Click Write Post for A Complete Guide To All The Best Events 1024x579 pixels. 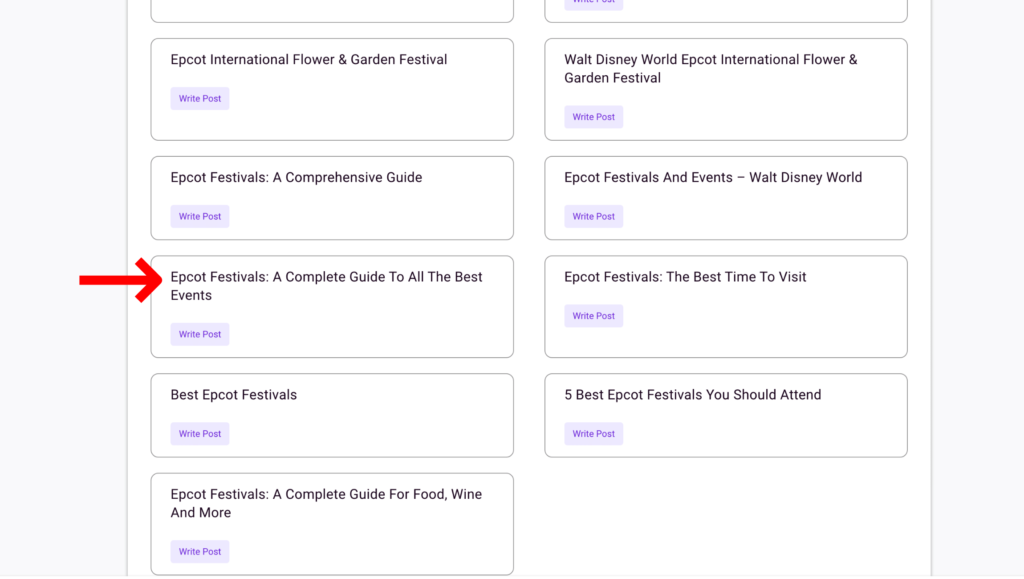point(200,334)
